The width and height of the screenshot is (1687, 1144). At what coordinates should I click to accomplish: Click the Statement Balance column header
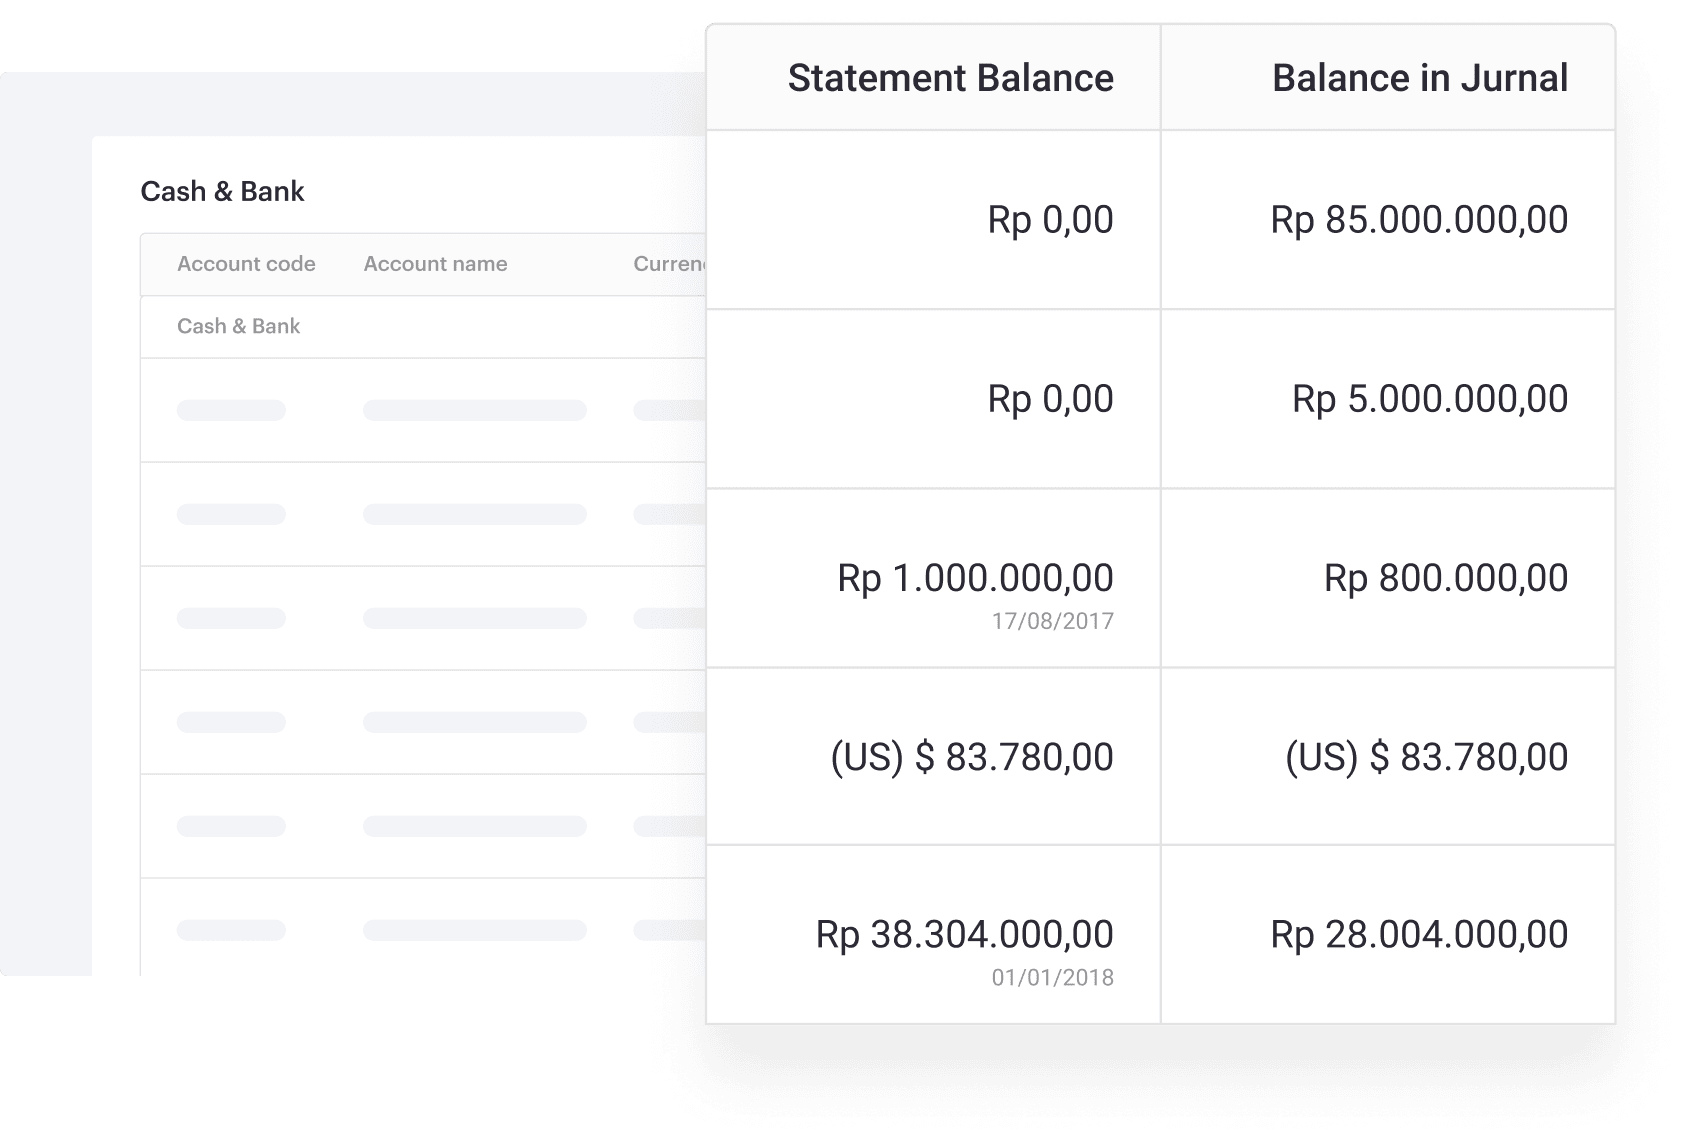click(950, 78)
